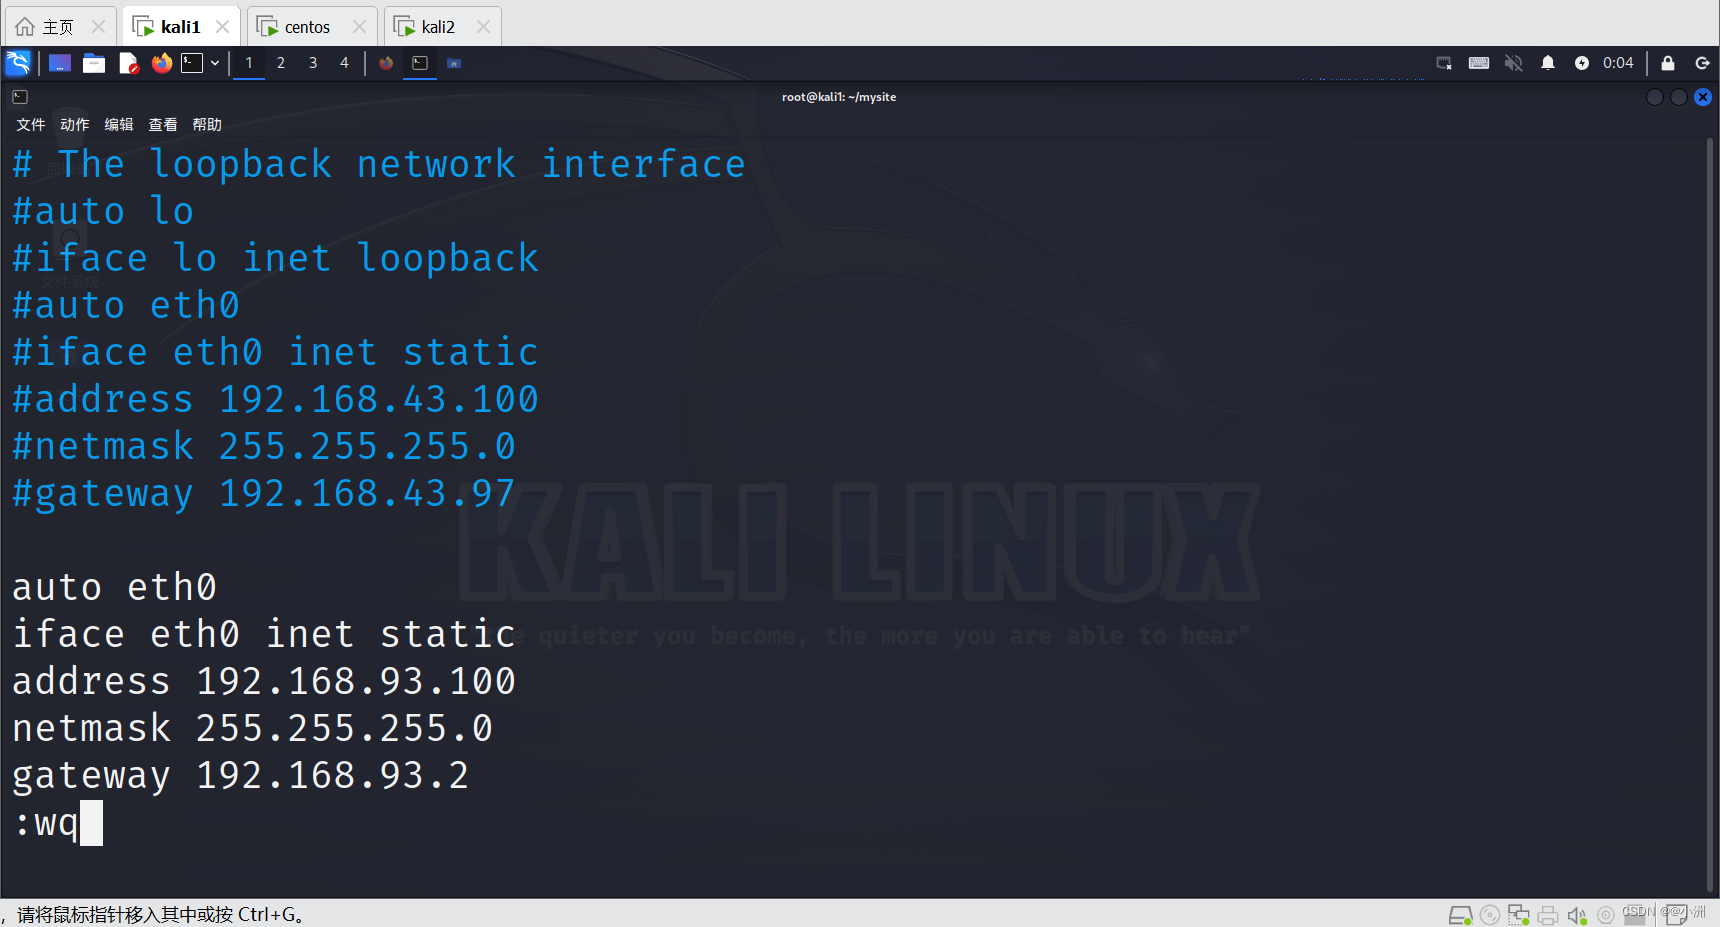Unmute audio via the muted speaker icon
This screenshot has width=1720, height=927.
[x=1513, y=62]
